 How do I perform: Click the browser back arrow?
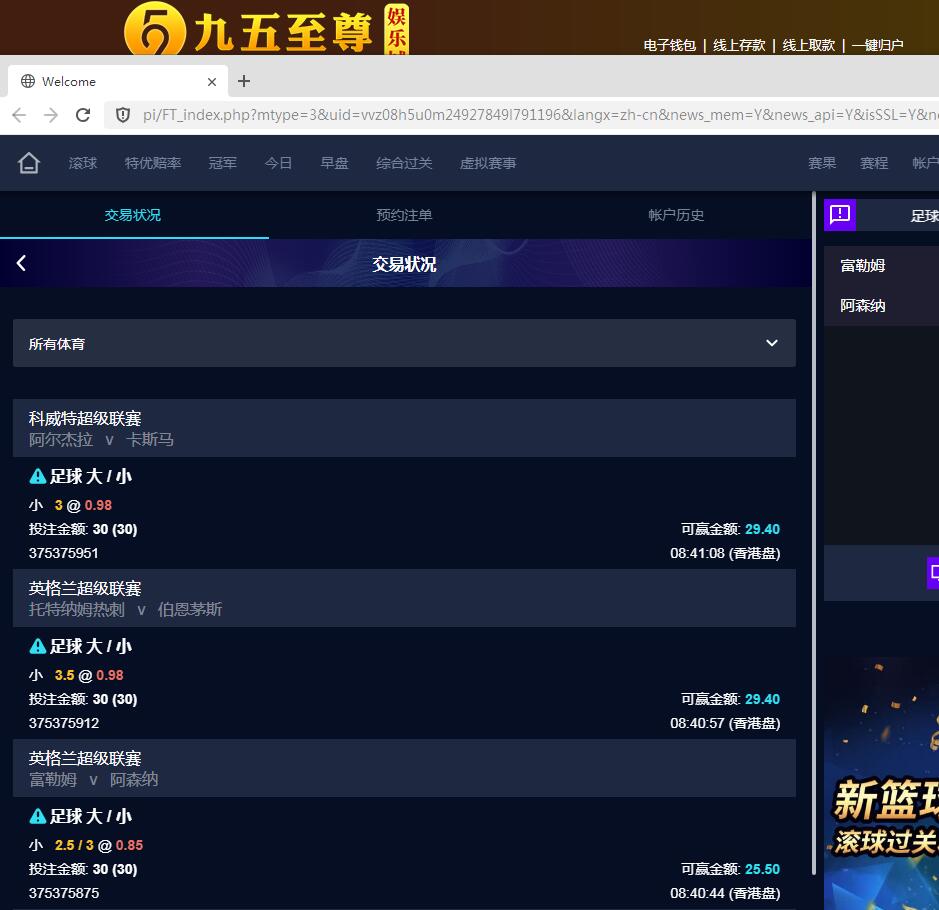coord(19,115)
